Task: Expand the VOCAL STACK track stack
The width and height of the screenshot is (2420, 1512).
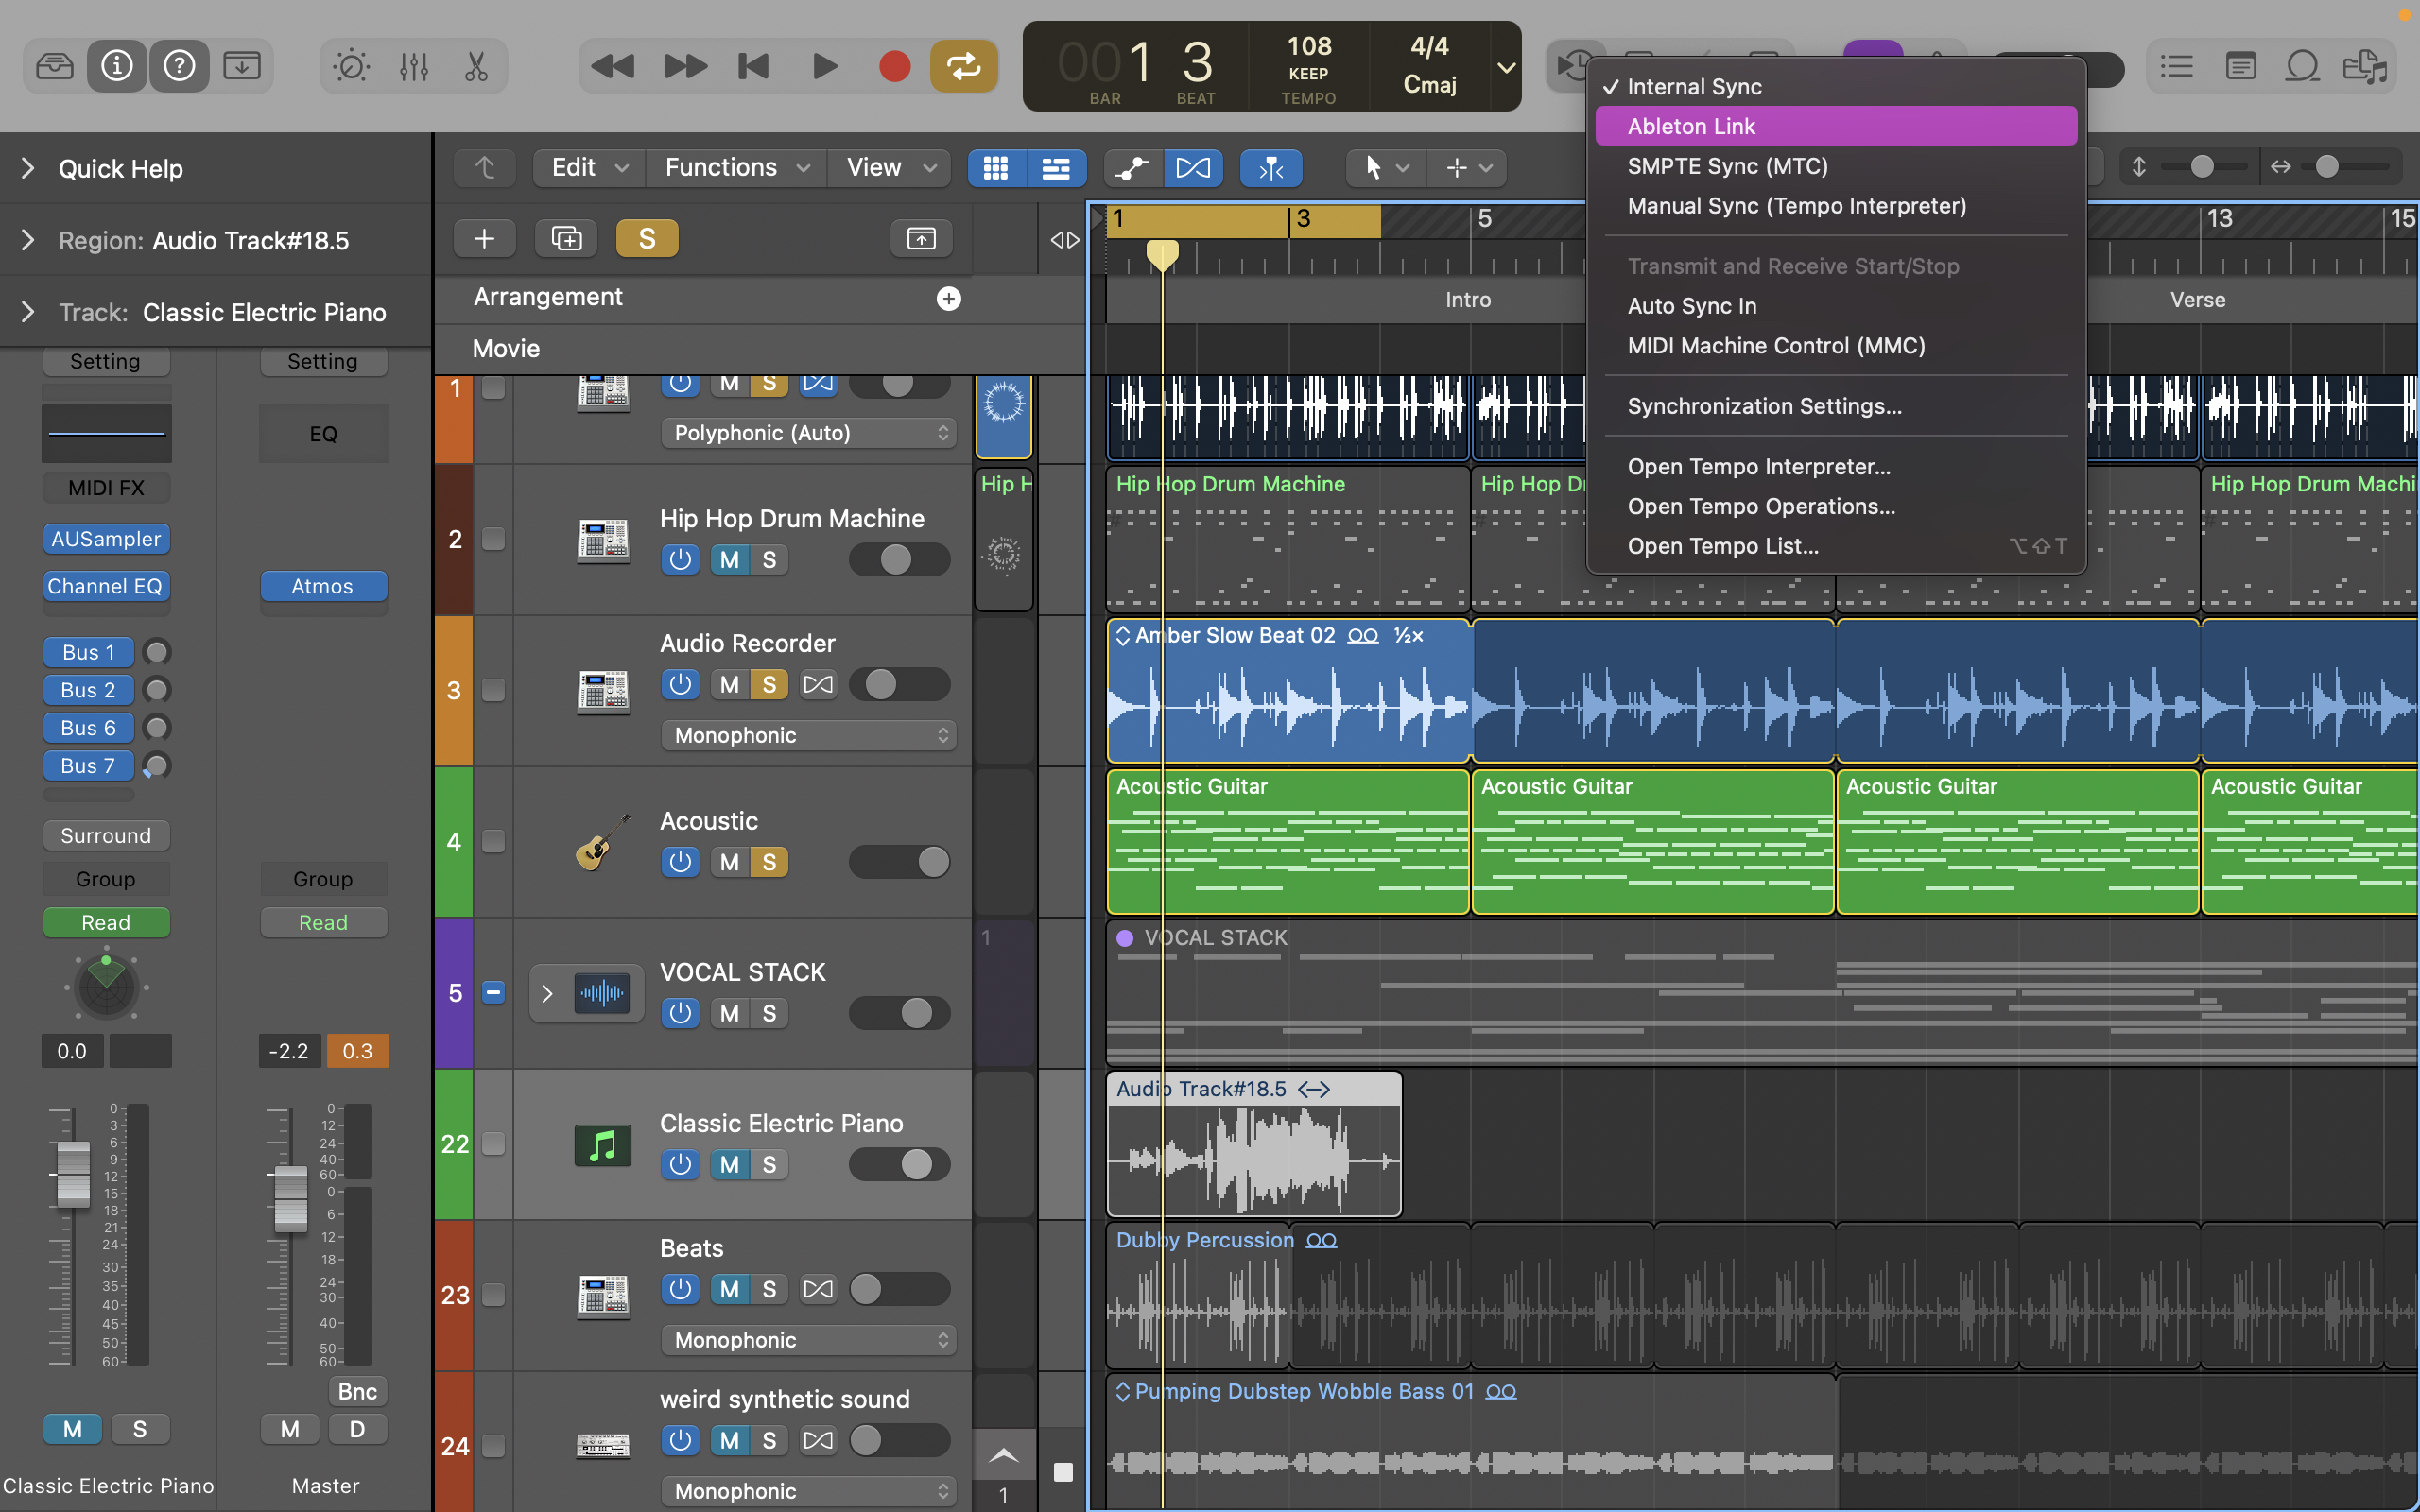Action: click(547, 993)
